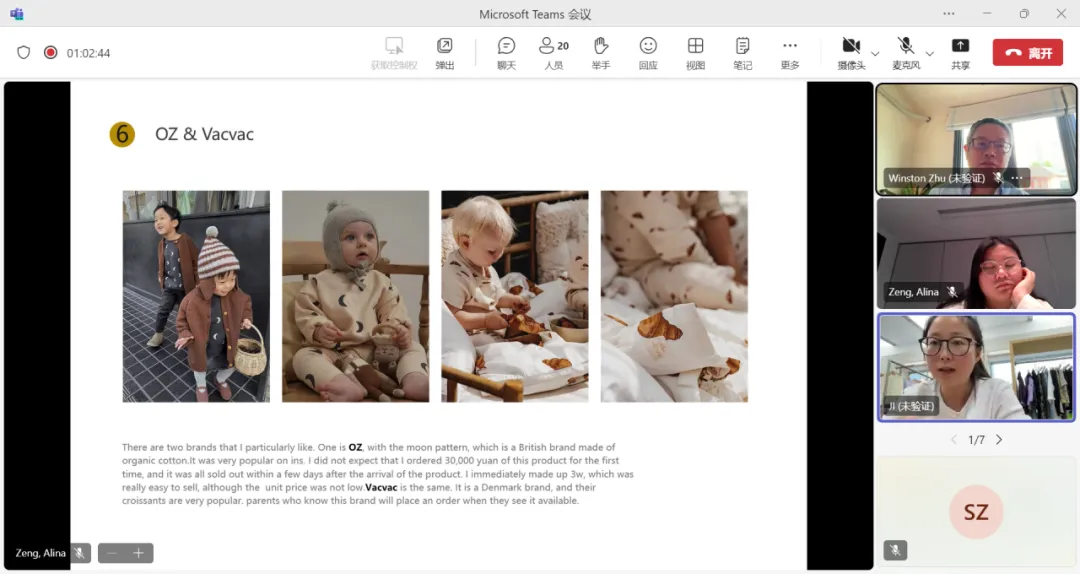Toggle the camera on (摄像头)
This screenshot has height=574, width=1080.
(851, 53)
